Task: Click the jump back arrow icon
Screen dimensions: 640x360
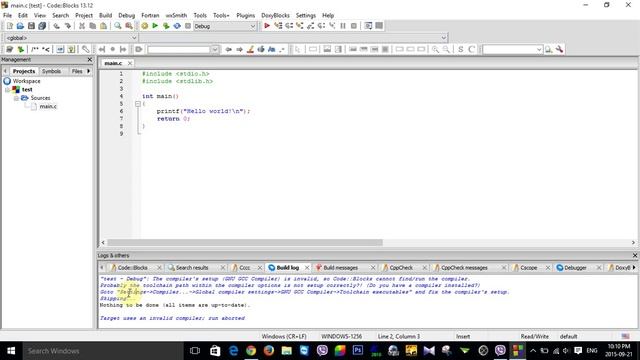Action: [229, 49]
